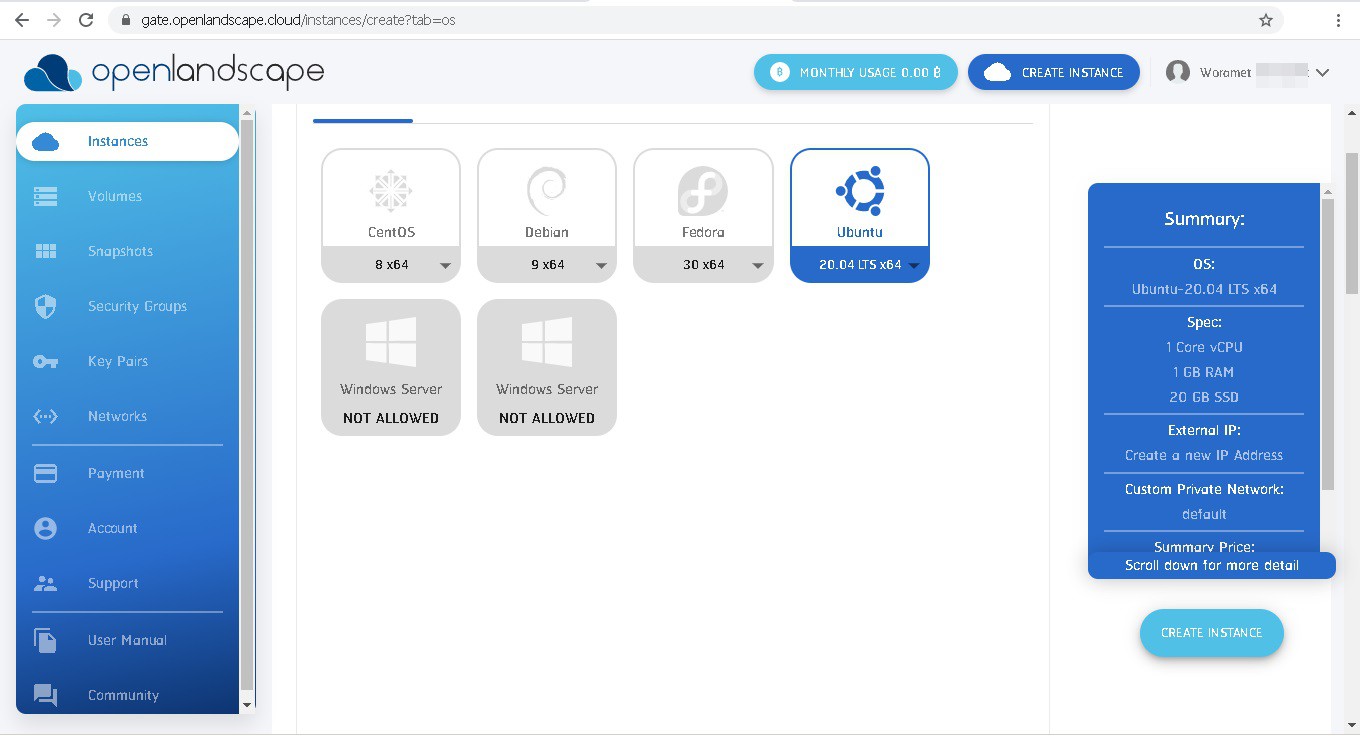Click the MONTHLY USAGE button
This screenshot has height=736, width=1360.
(x=856, y=72)
